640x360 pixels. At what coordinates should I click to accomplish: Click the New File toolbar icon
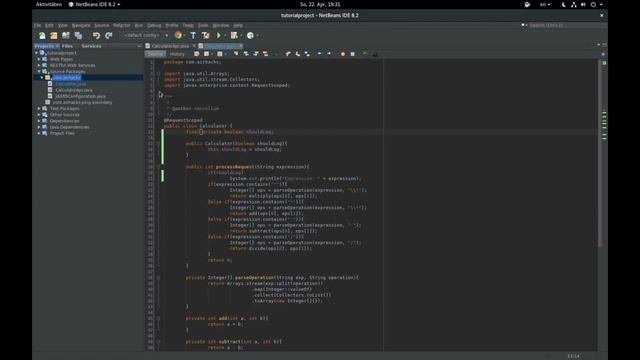coord(42,36)
